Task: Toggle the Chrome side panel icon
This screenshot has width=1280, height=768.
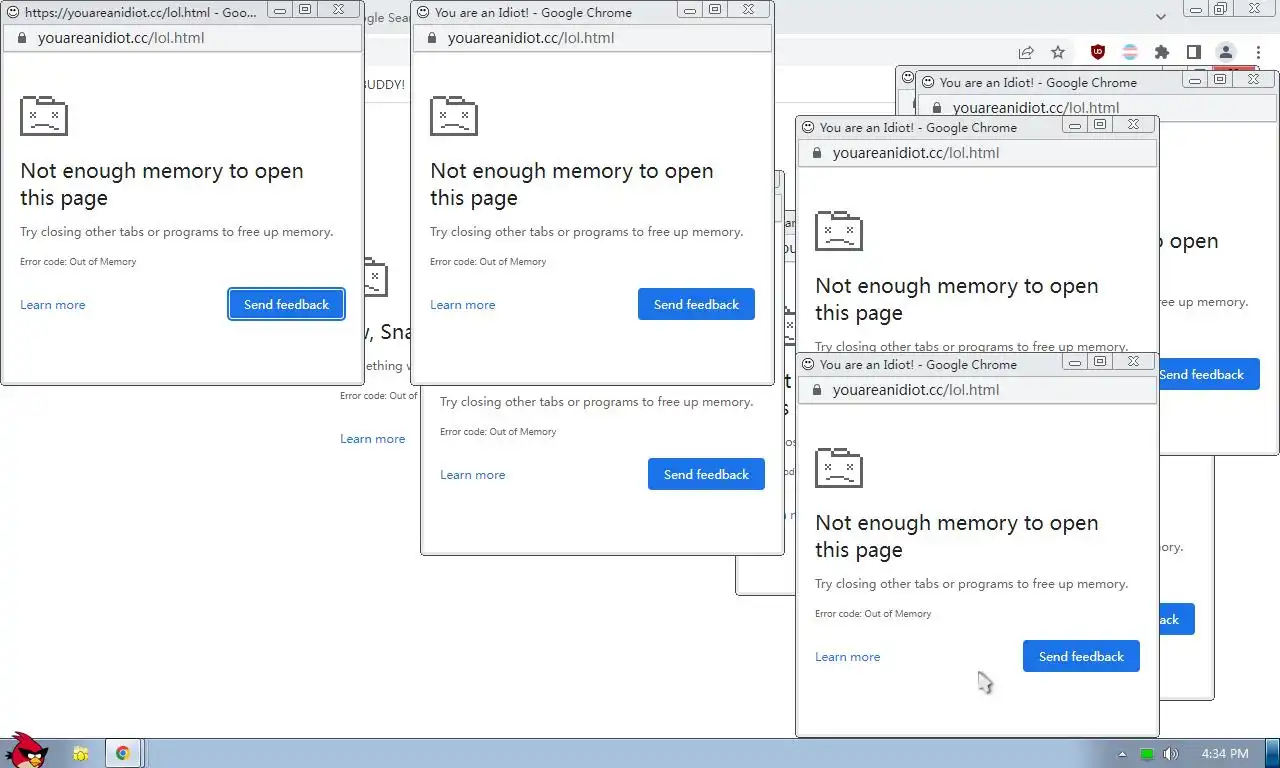Action: click(x=1193, y=52)
